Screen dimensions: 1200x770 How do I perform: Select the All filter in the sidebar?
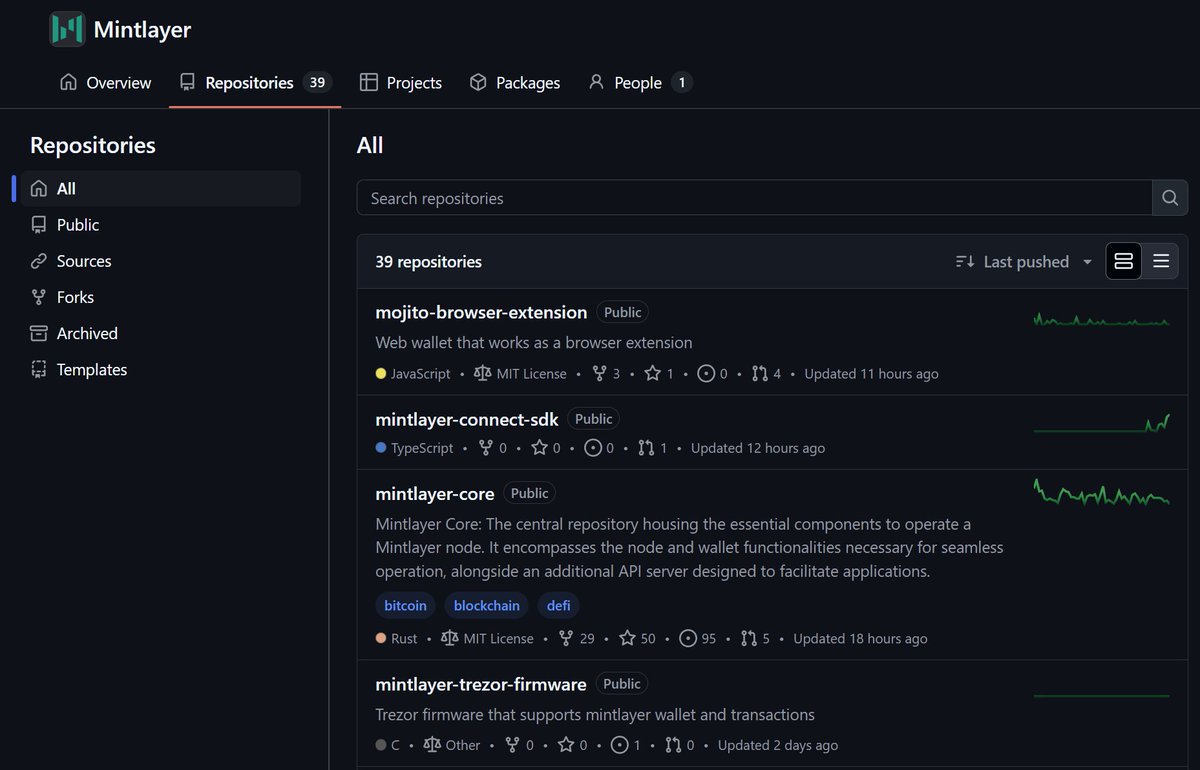pyautogui.click(x=161, y=188)
